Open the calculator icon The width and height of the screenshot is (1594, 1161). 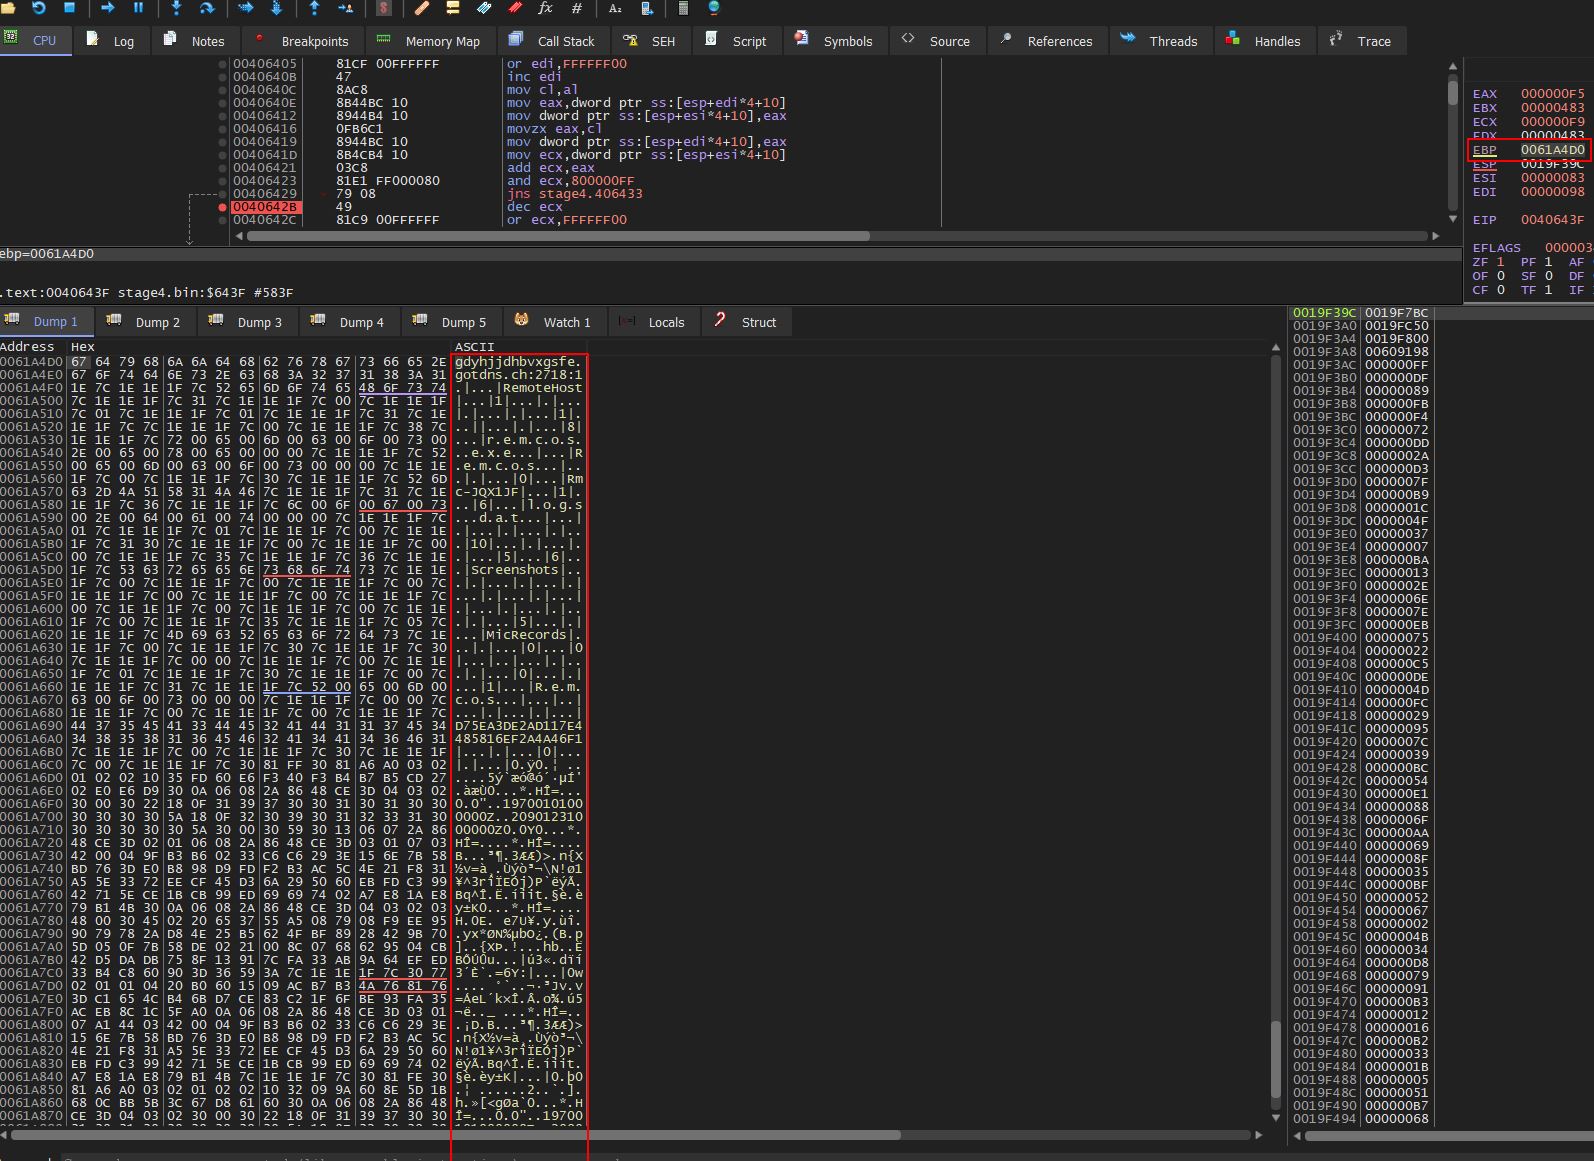pos(683,7)
